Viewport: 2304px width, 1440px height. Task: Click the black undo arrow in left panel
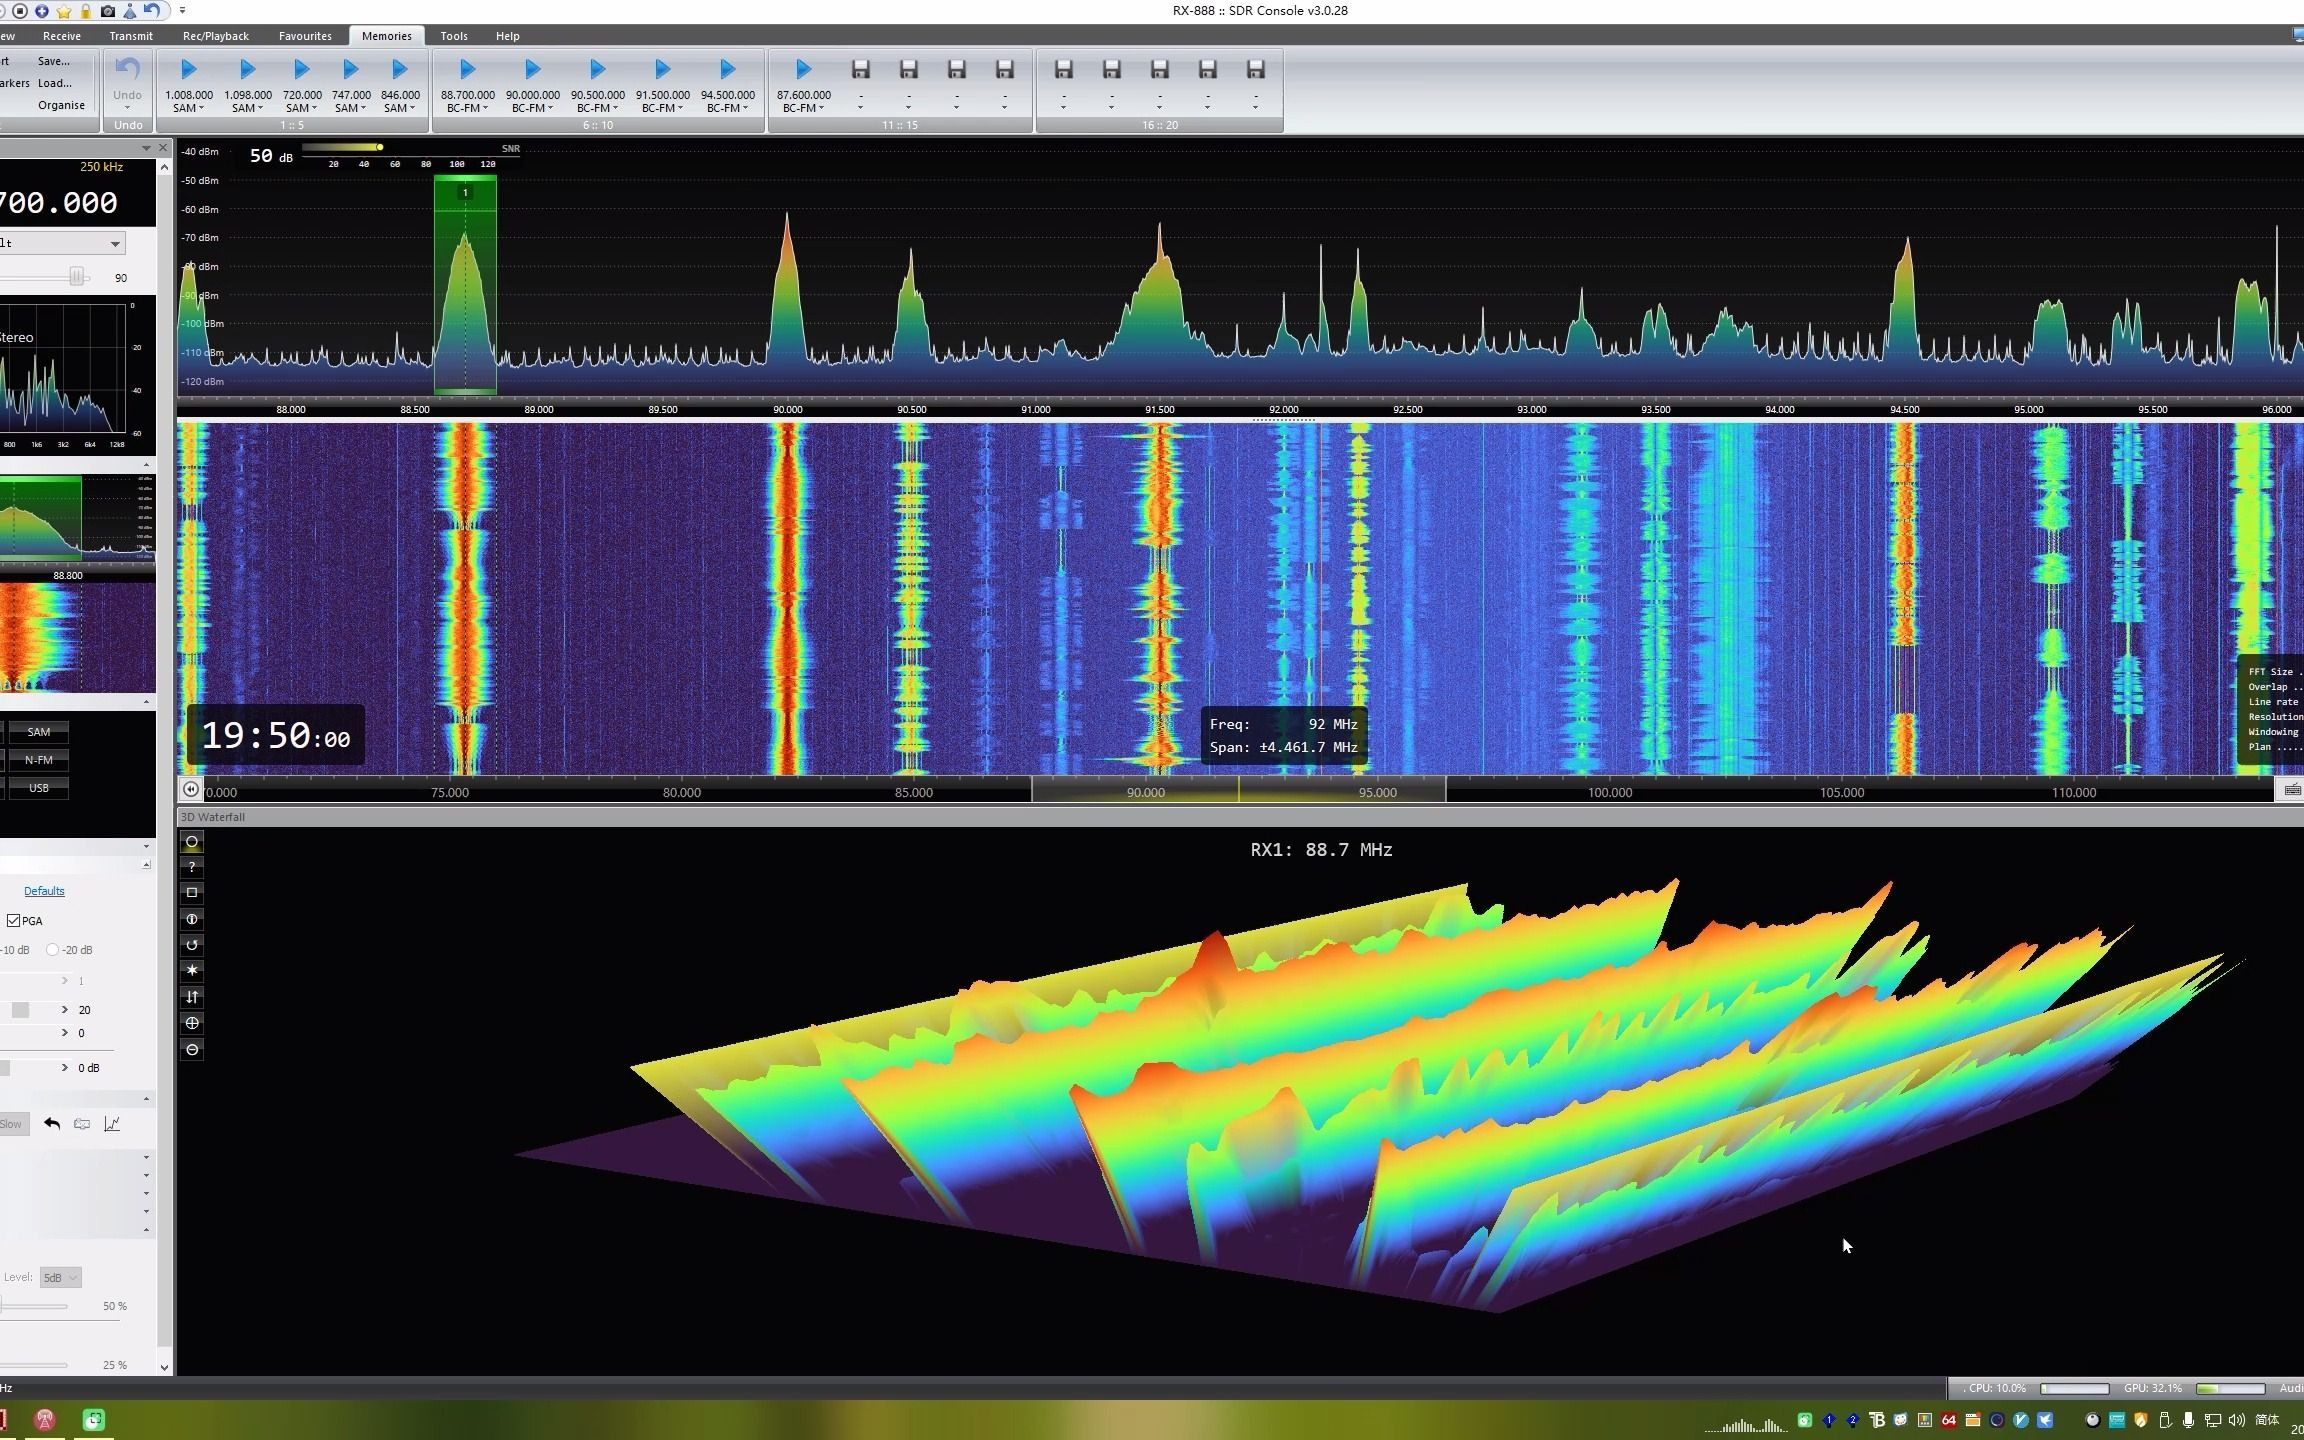pyautogui.click(x=52, y=1124)
